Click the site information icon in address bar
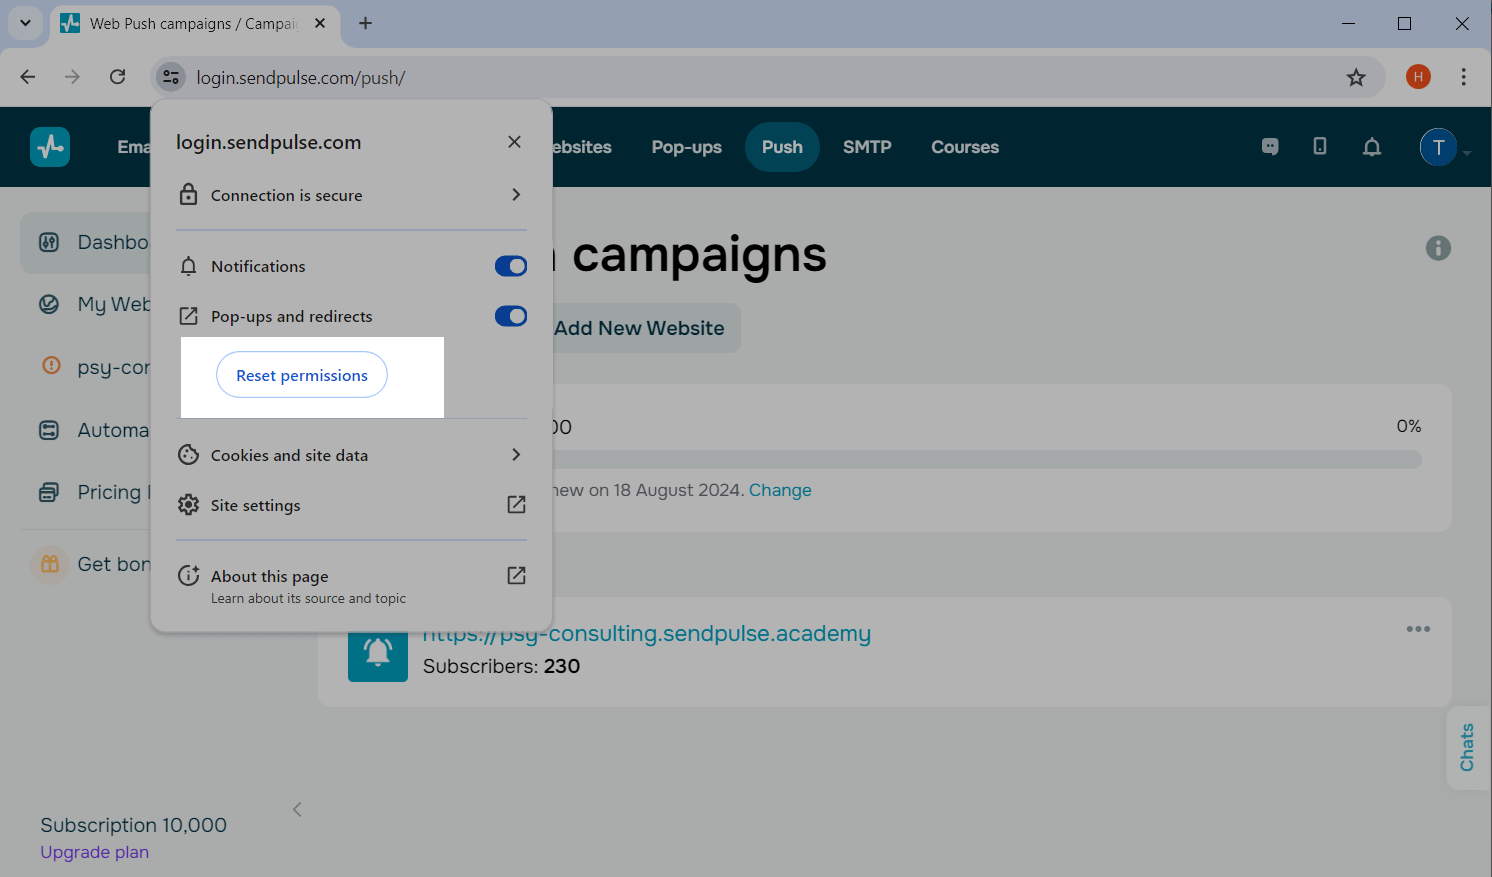The image size is (1492, 877). pos(171,77)
